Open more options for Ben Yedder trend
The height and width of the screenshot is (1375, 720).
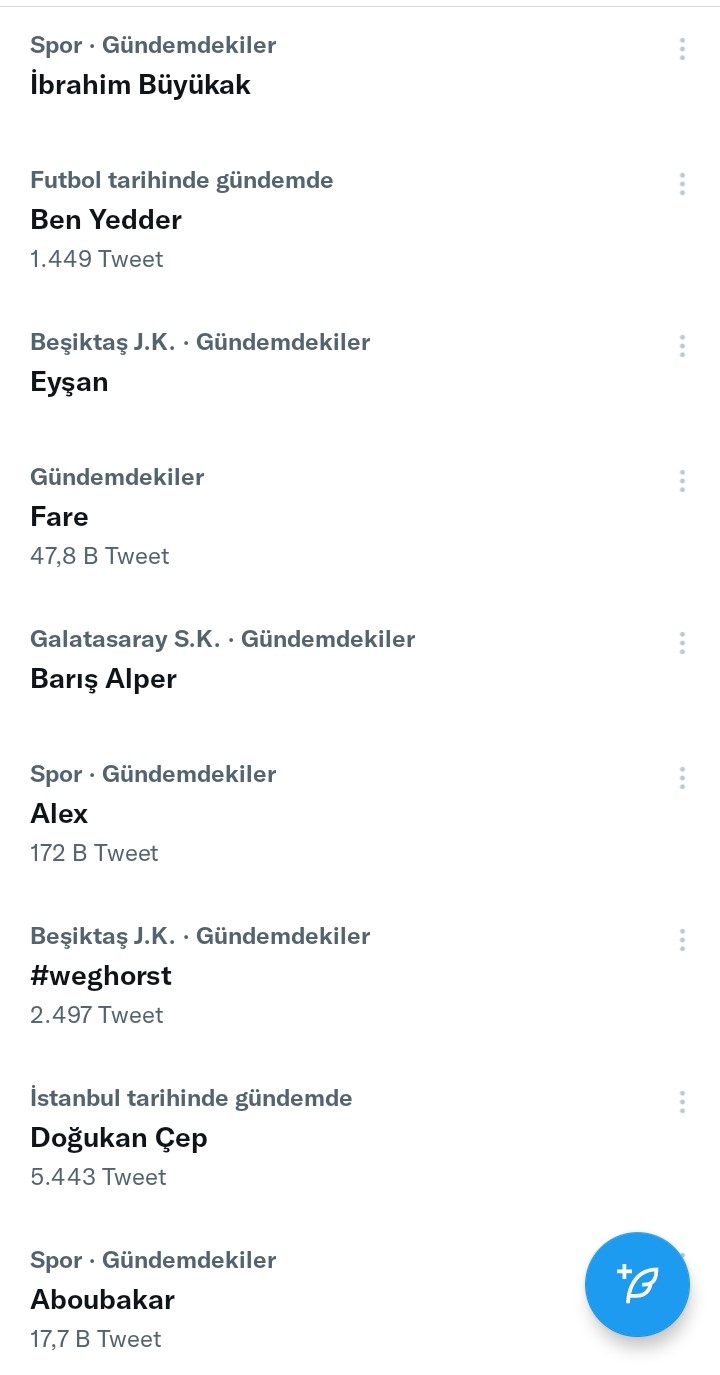682,184
